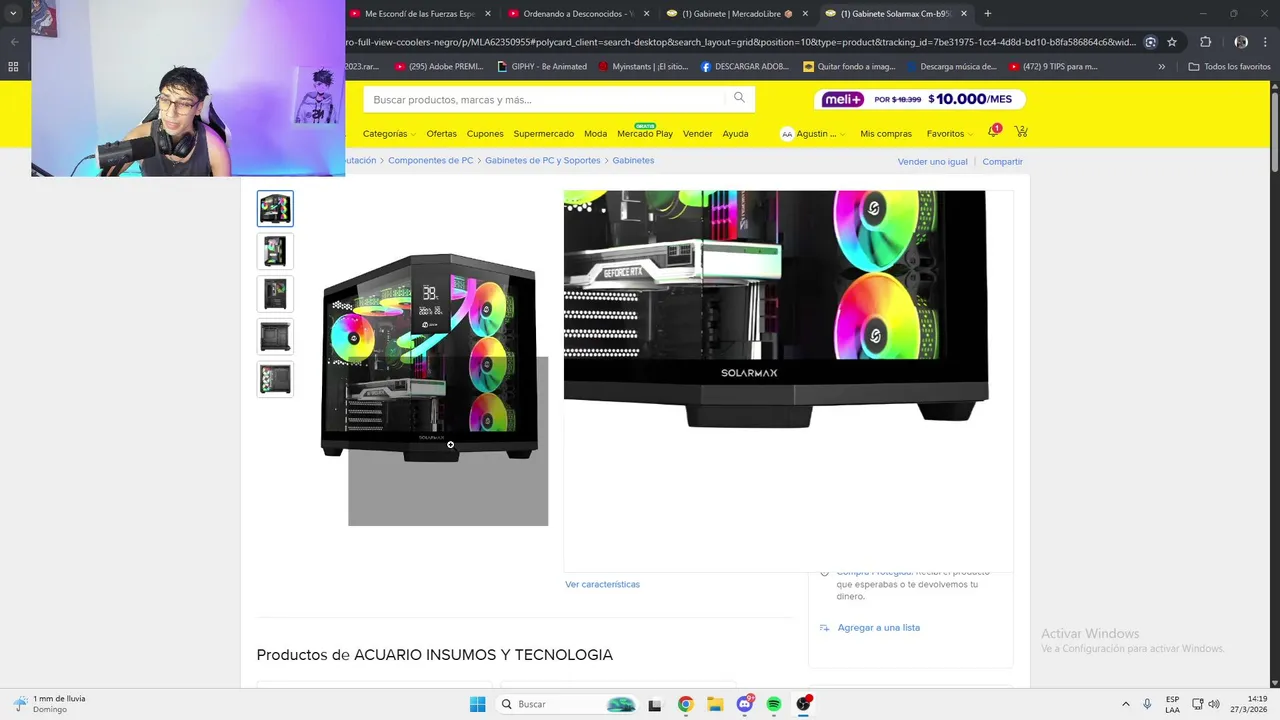This screenshot has height=720, width=1280.
Task: Click the Windows taskbar Buscar search box
Action: point(569,704)
